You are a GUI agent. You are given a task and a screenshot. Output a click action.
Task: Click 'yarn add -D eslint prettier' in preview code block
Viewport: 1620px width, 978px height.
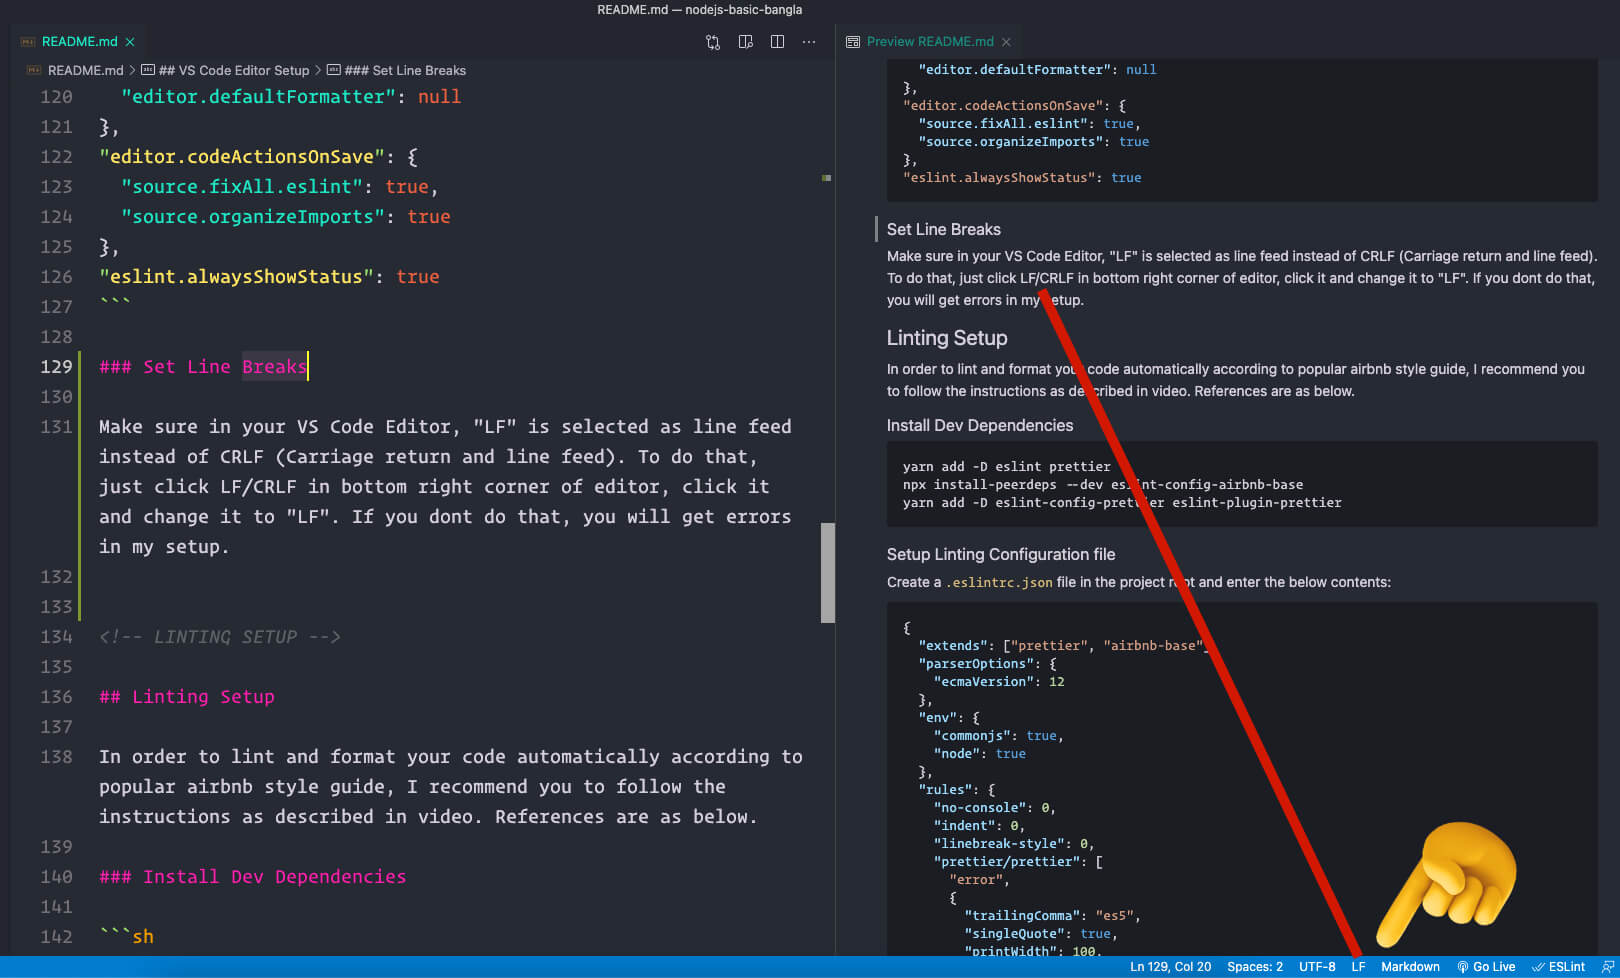coord(1007,466)
